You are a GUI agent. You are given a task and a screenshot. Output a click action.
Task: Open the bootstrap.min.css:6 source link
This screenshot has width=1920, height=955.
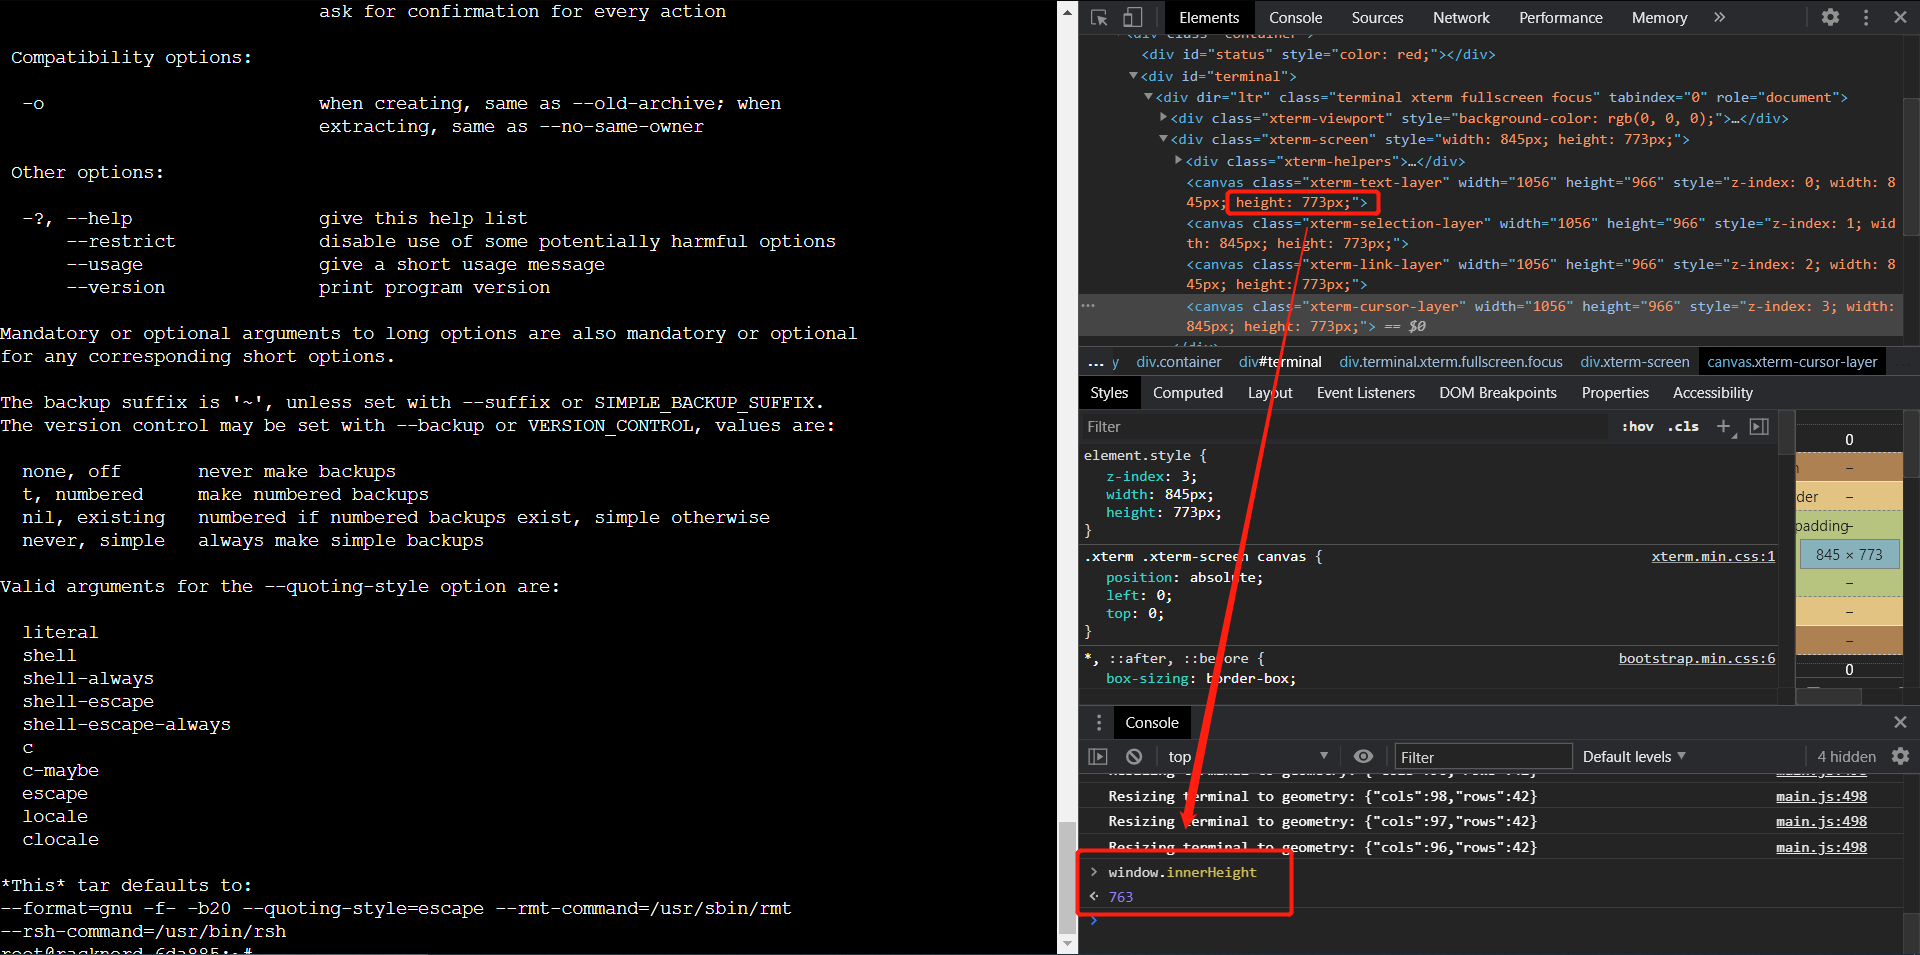(1697, 659)
